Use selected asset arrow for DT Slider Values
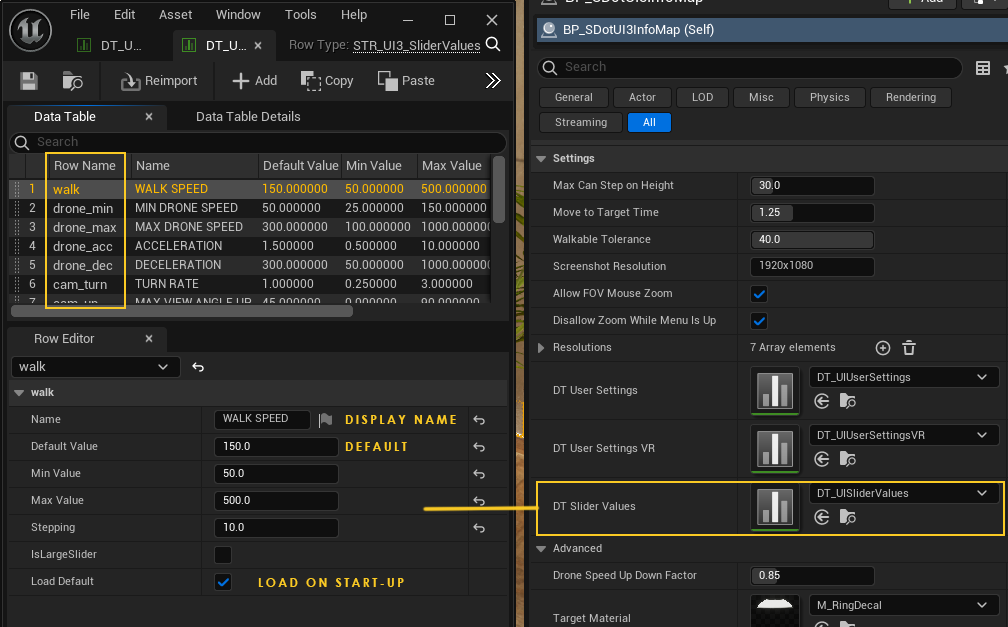Viewport: 1008px width, 627px height. (x=822, y=517)
